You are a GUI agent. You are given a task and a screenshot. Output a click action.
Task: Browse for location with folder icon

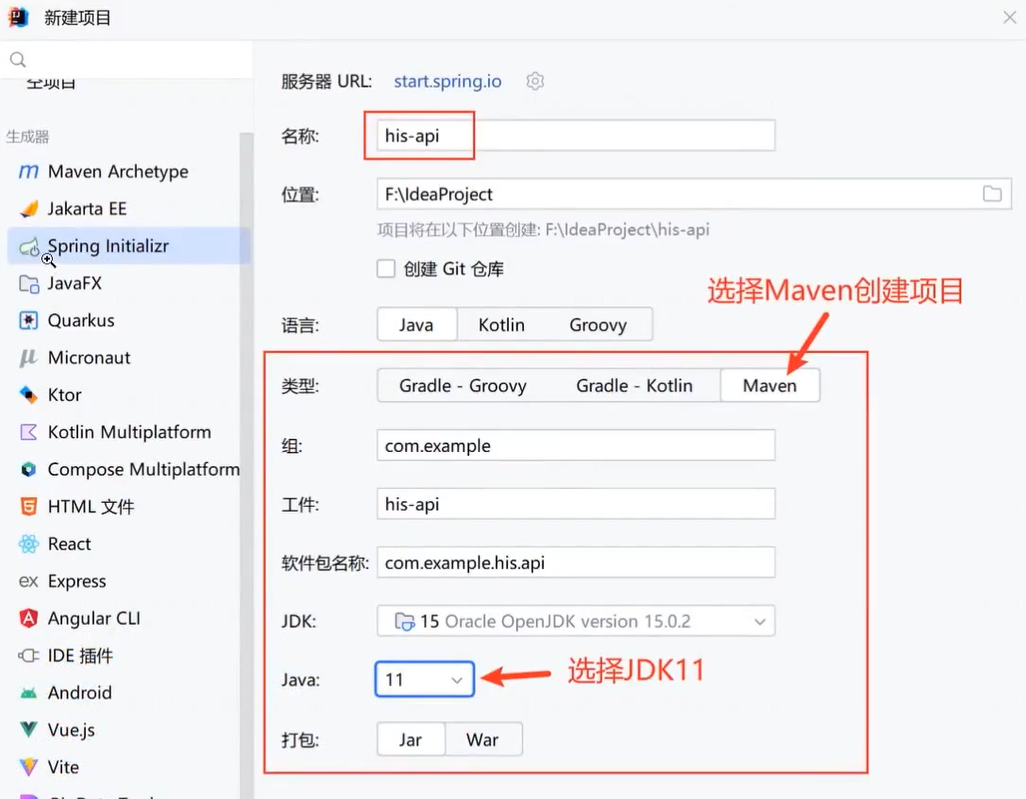click(x=992, y=194)
